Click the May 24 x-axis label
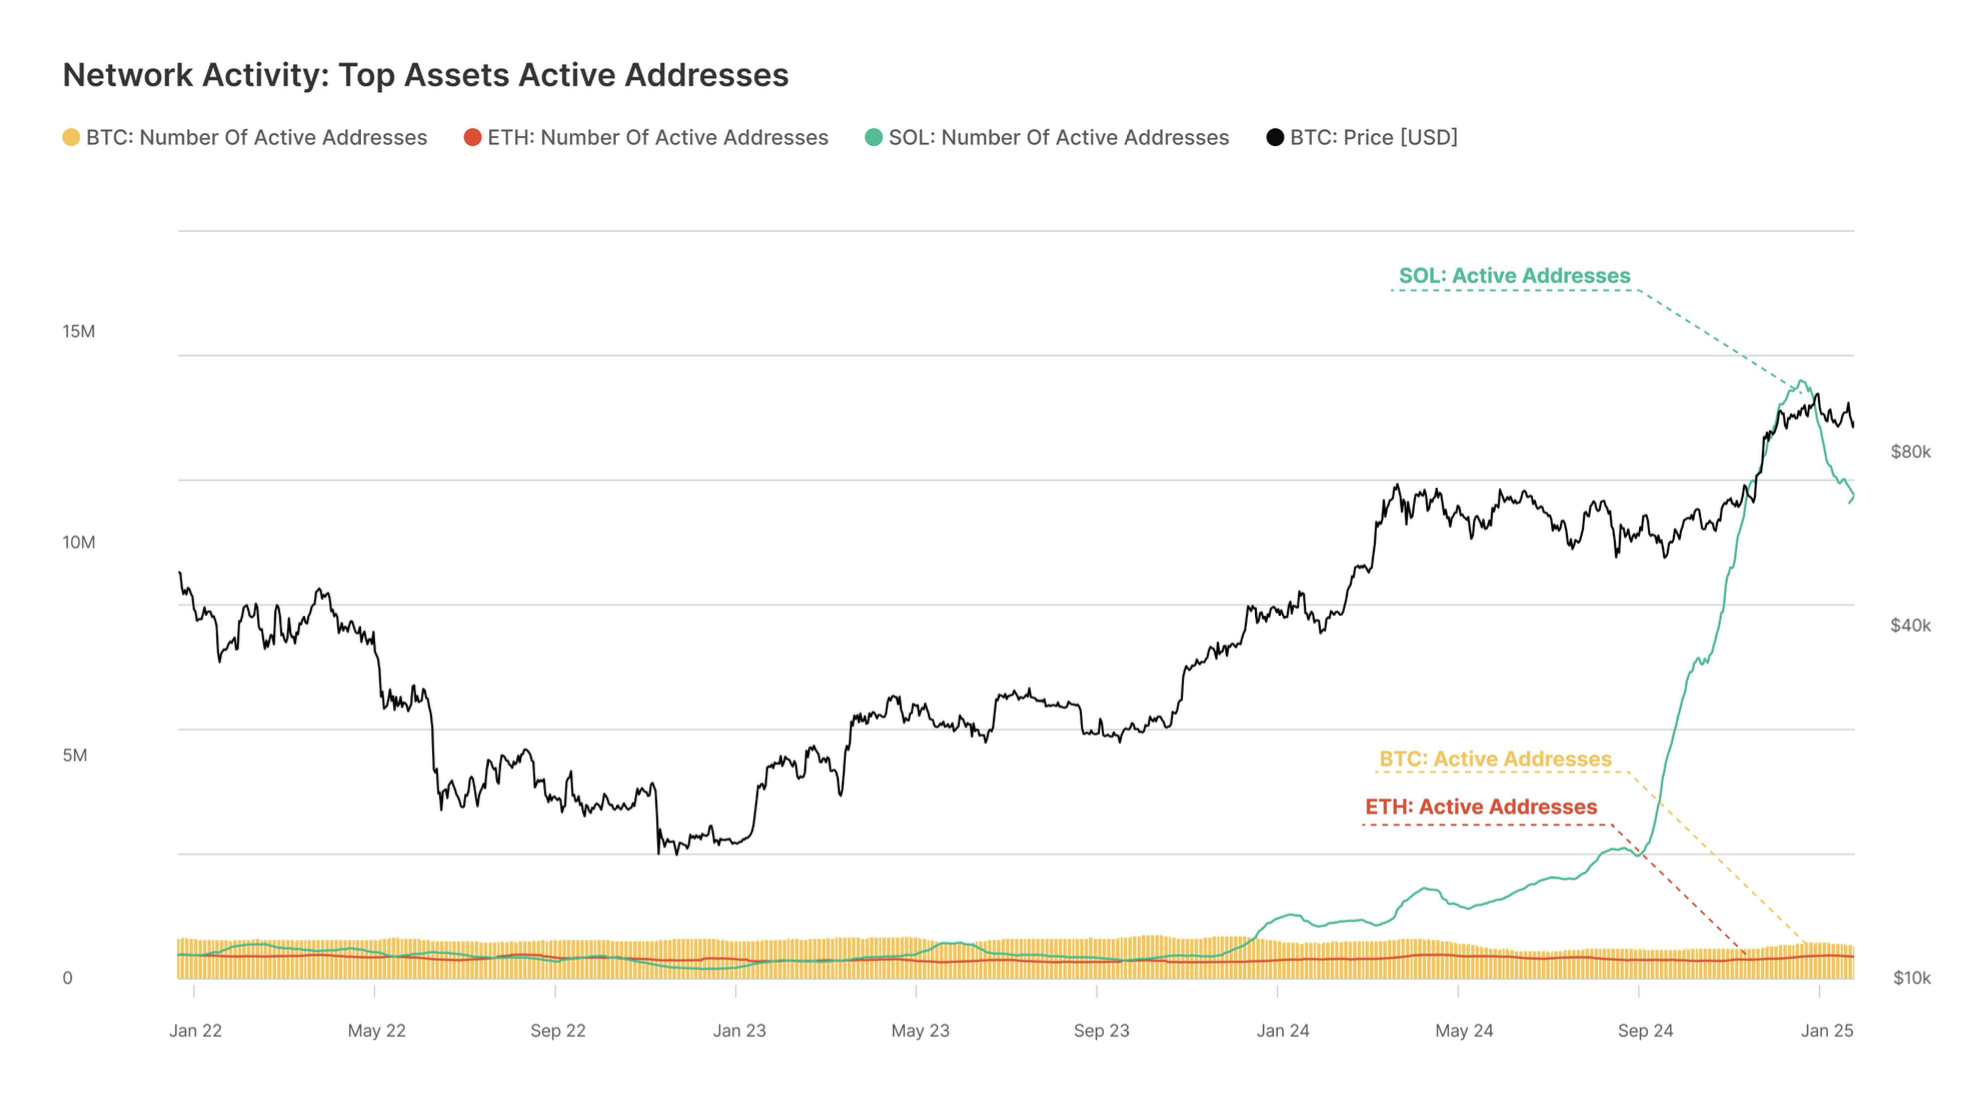The image size is (1986, 1112). (x=1464, y=1031)
